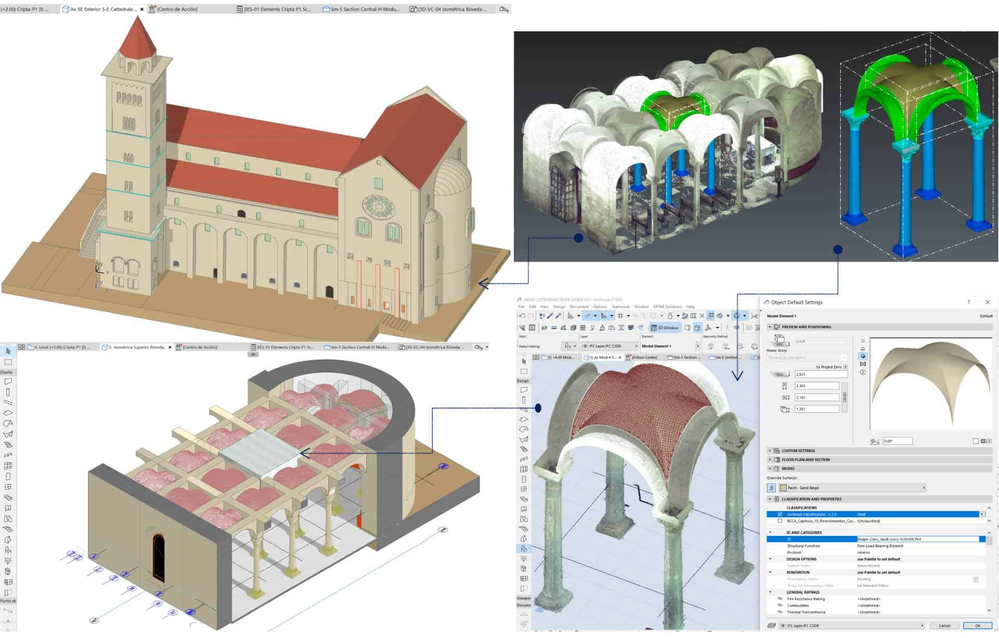Click the override surface paint icon
This screenshot has height=638, width=999.
pos(772,488)
